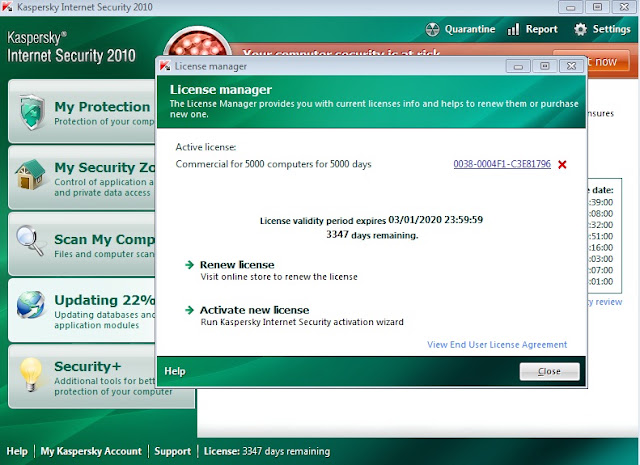The image size is (640, 465).
Task: Click the Updating globe icon
Action: pos(31,305)
